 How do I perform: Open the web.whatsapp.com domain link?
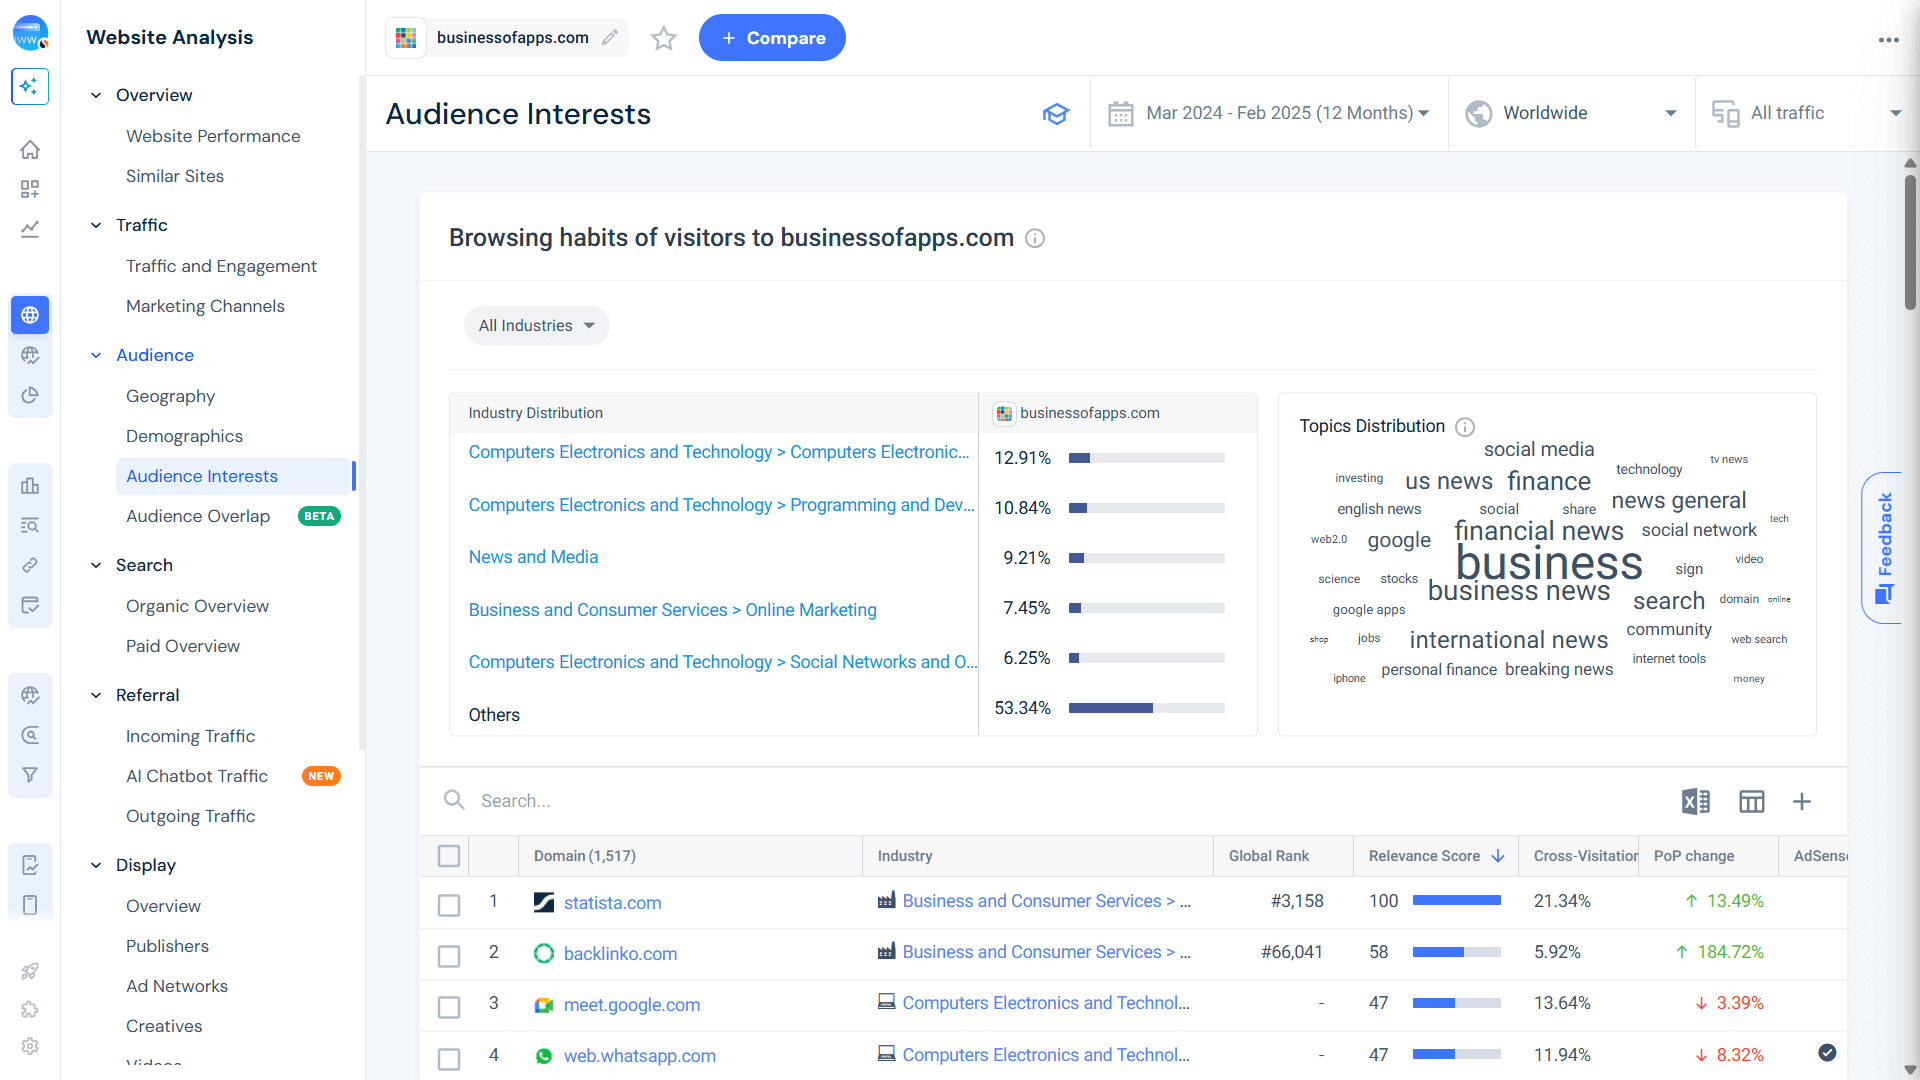coord(639,1056)
